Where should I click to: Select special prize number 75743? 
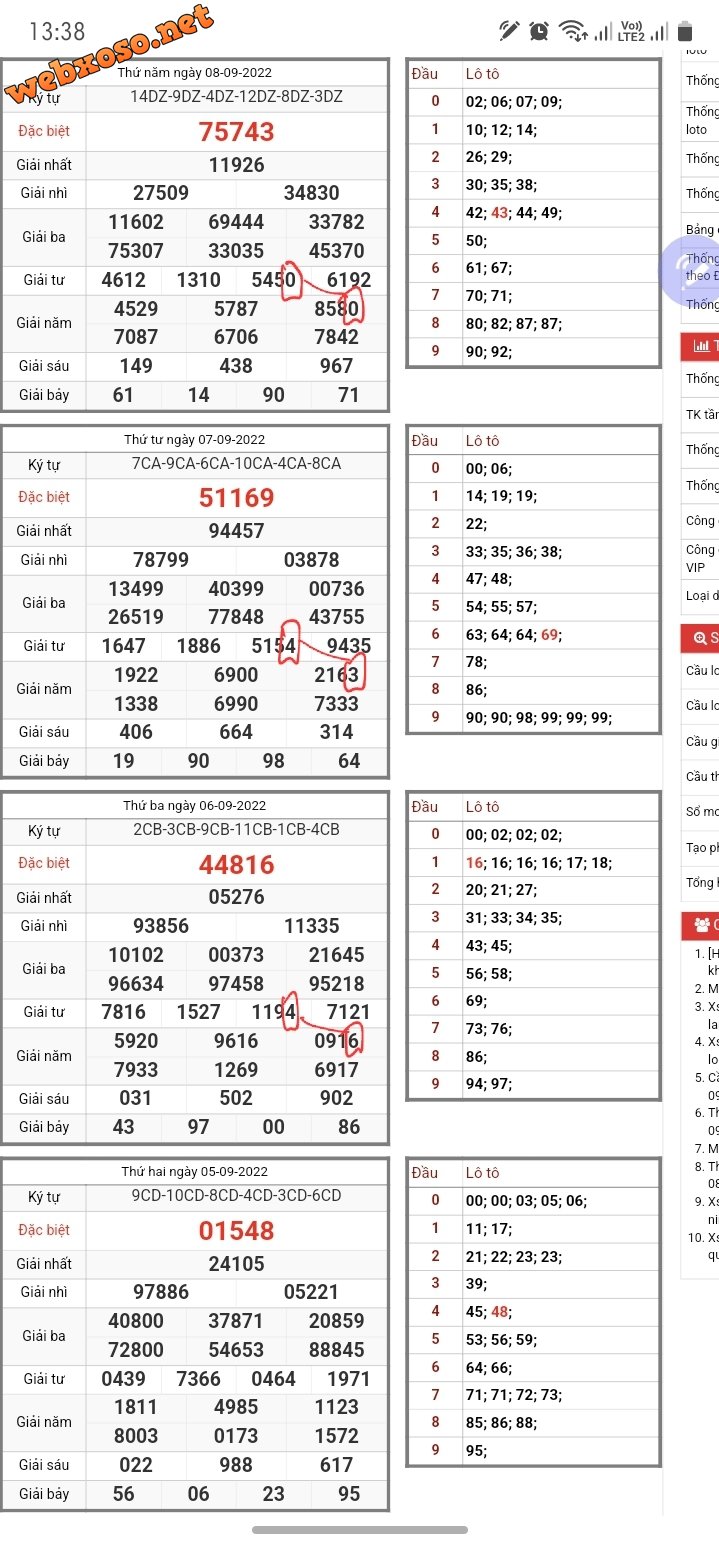tap(236, 131)
